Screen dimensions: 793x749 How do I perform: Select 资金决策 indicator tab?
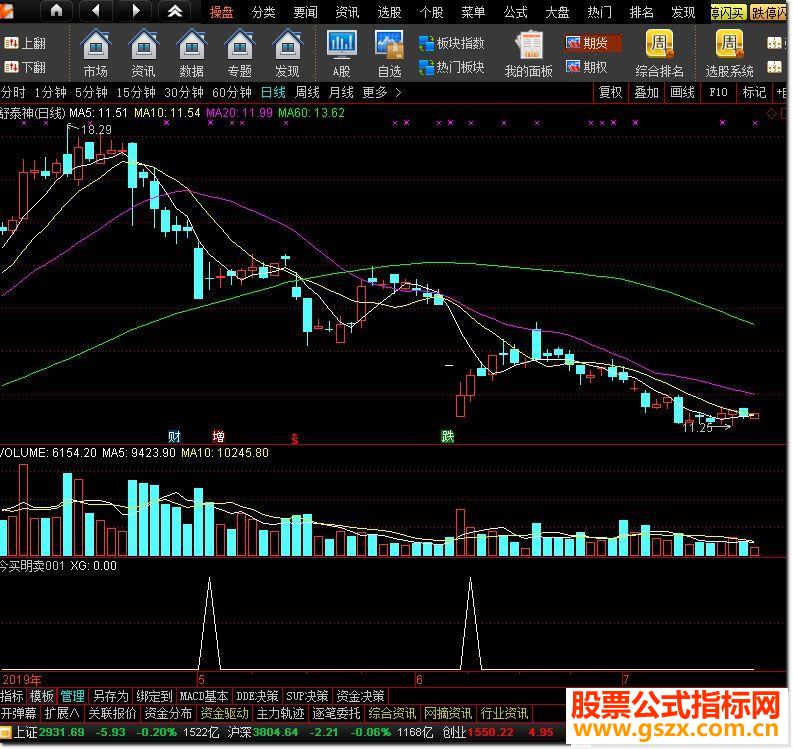[360, 696]
